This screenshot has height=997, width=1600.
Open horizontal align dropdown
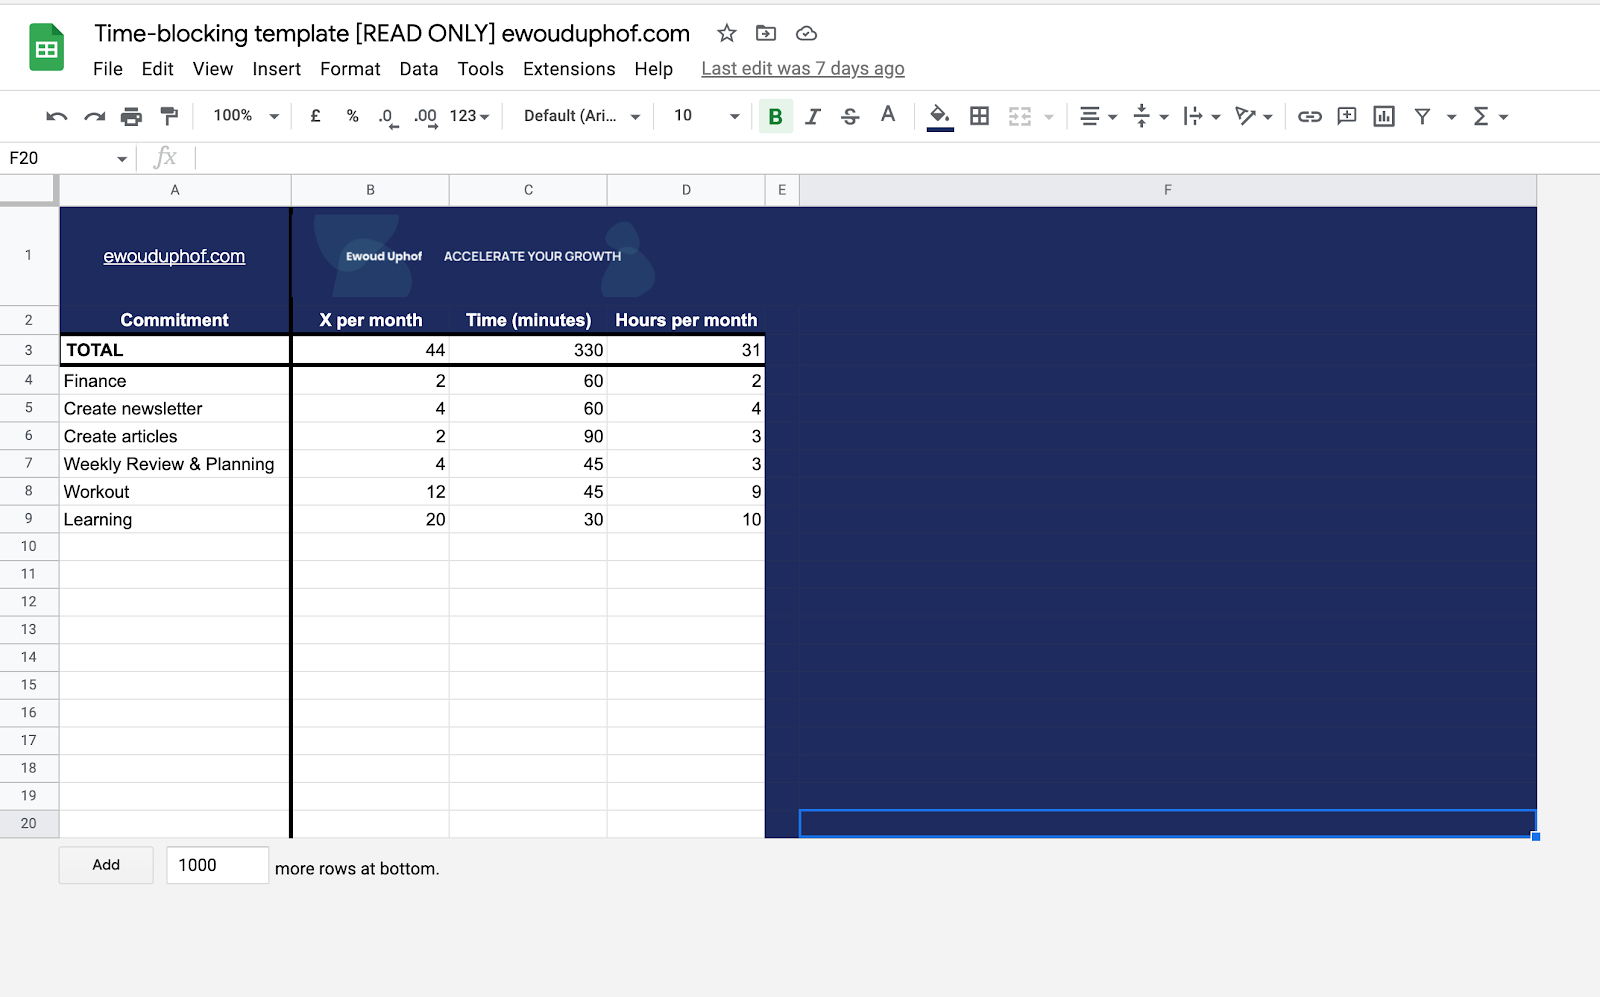[1098, 117]
